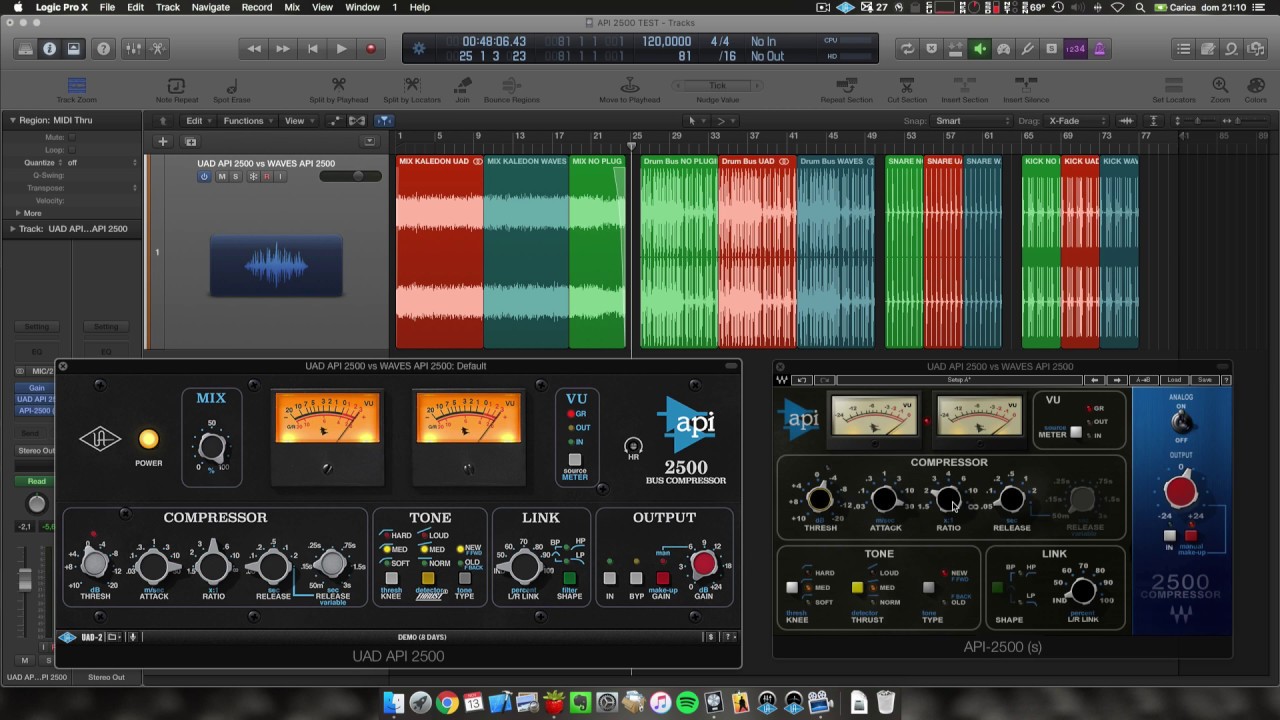The height and width of the screenshot is (720, 1280).
Task: Open the Editors scissors icon
Action: tap(158, 48)
